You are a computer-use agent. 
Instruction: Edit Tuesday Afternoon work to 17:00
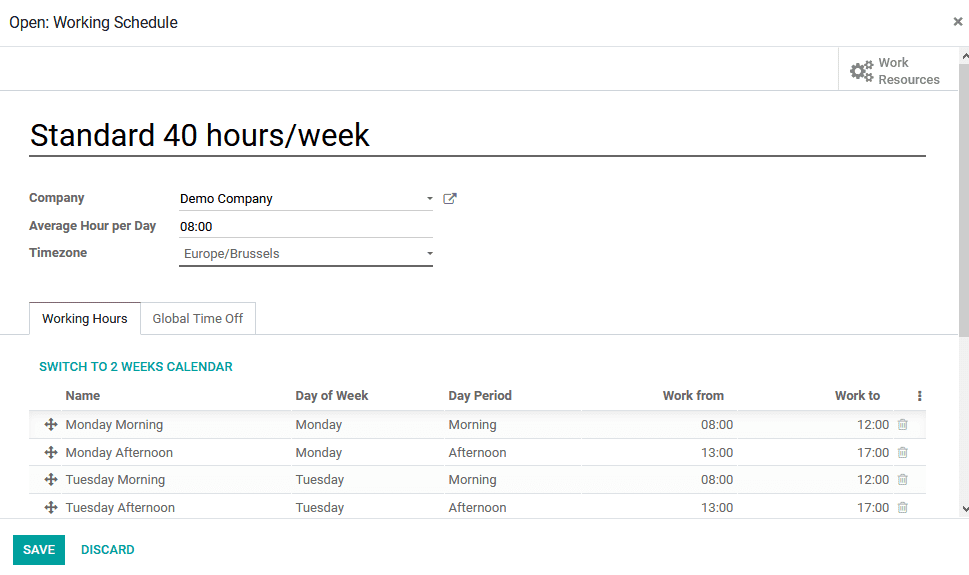click(x=873, y=508)
